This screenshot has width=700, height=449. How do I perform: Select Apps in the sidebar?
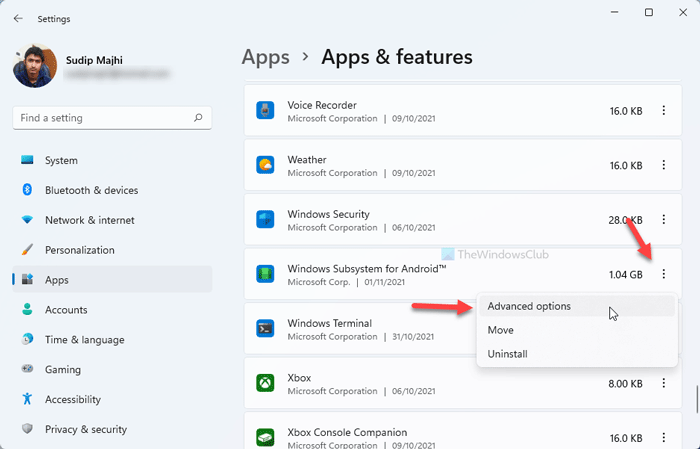coord(112,280)
